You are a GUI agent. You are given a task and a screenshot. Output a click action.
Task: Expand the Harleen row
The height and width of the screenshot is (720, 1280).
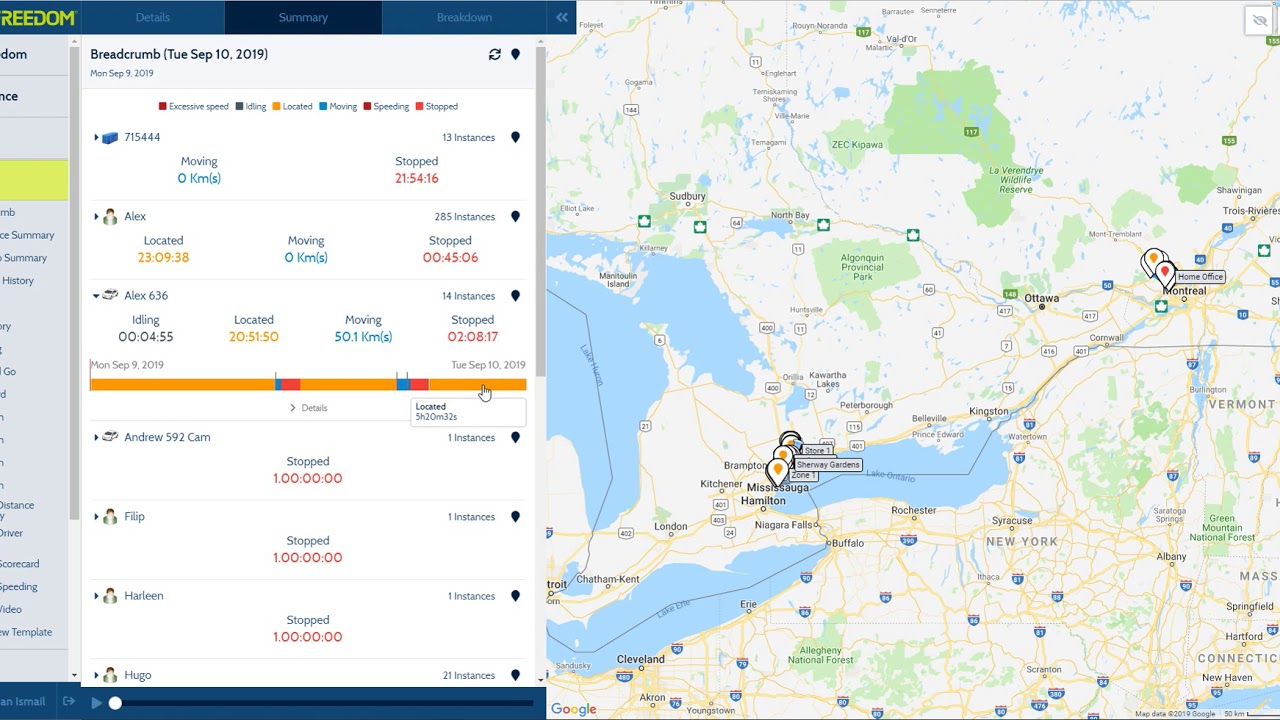96,596
